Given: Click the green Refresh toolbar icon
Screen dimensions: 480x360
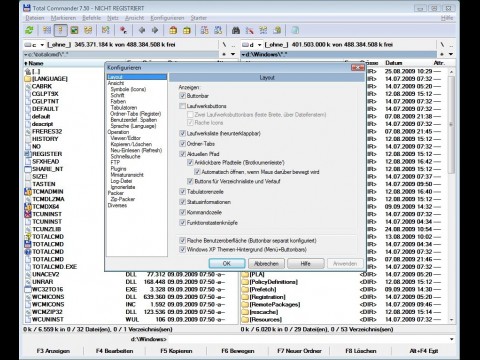Looking at the screenshot, I should (29, 30).
